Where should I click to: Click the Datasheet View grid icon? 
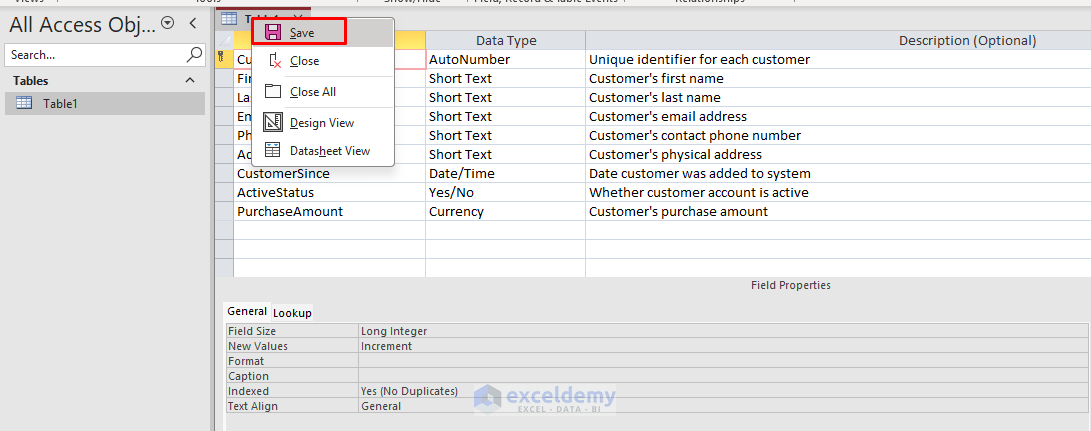(273, 151)
